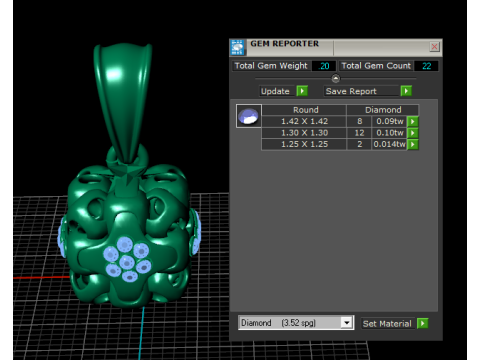Image resolution: width=480 pixels, height=360 pixels.
Task: Click green arrow for 0.10tw row
Action: (x=413, y=133)
